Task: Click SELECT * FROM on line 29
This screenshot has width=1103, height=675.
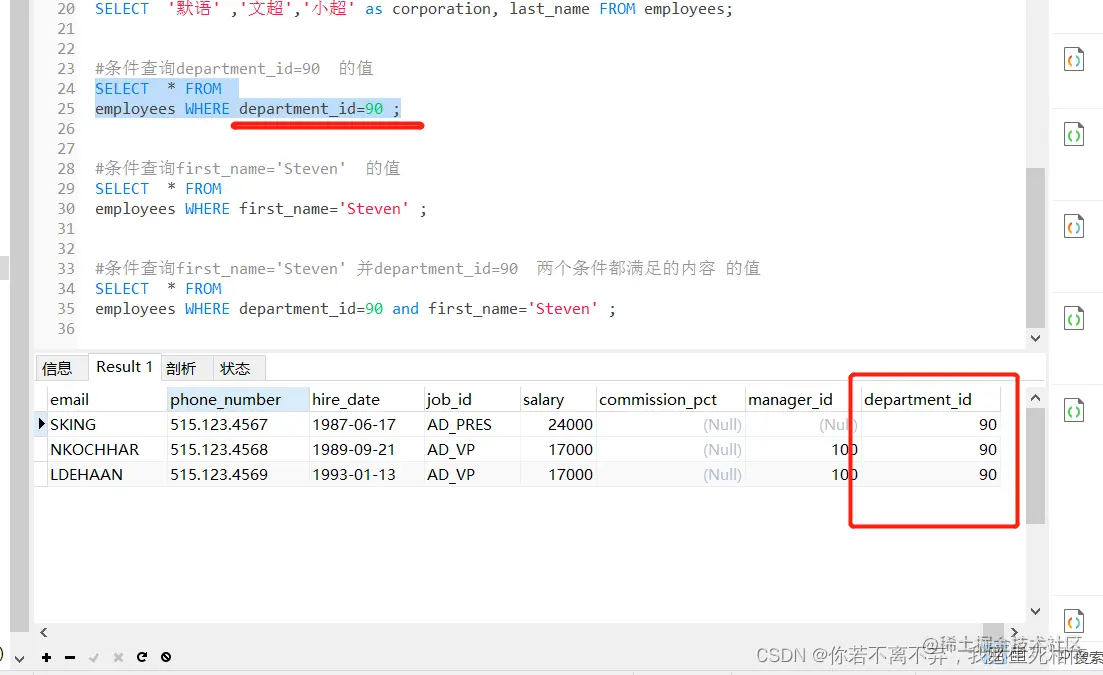Action: (x=158, y=188)
